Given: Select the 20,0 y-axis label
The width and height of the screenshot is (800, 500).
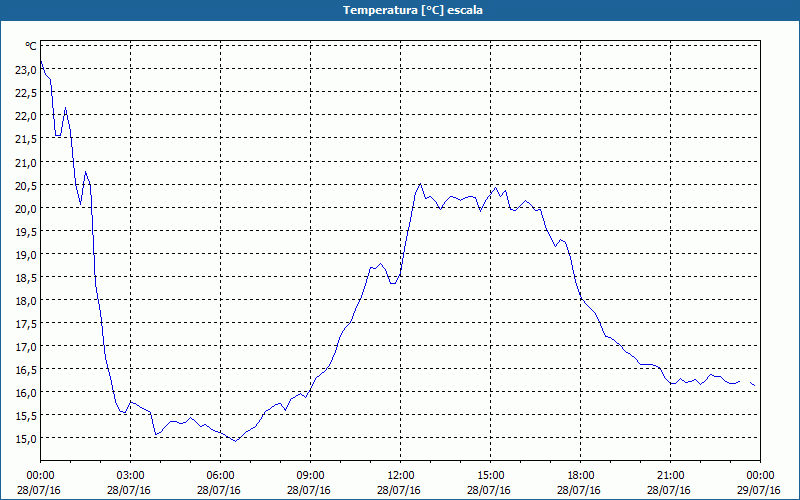Looking at the screenshot, I should pyautogui.click(x=26, y=209).
